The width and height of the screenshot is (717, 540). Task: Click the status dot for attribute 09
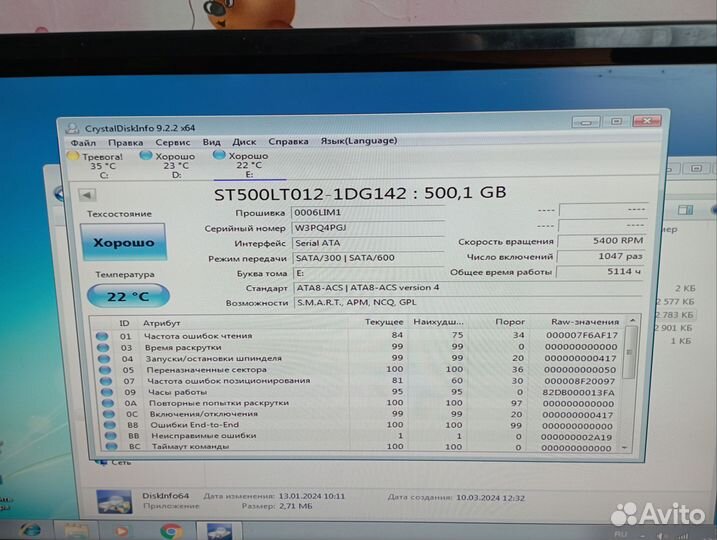[x=107, y=392]
